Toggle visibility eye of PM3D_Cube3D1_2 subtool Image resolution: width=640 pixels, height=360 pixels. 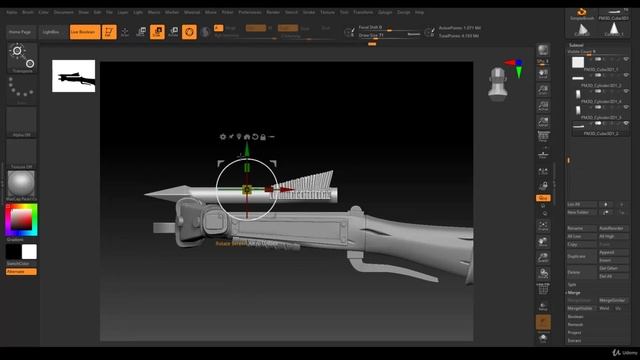pos(626,123)
